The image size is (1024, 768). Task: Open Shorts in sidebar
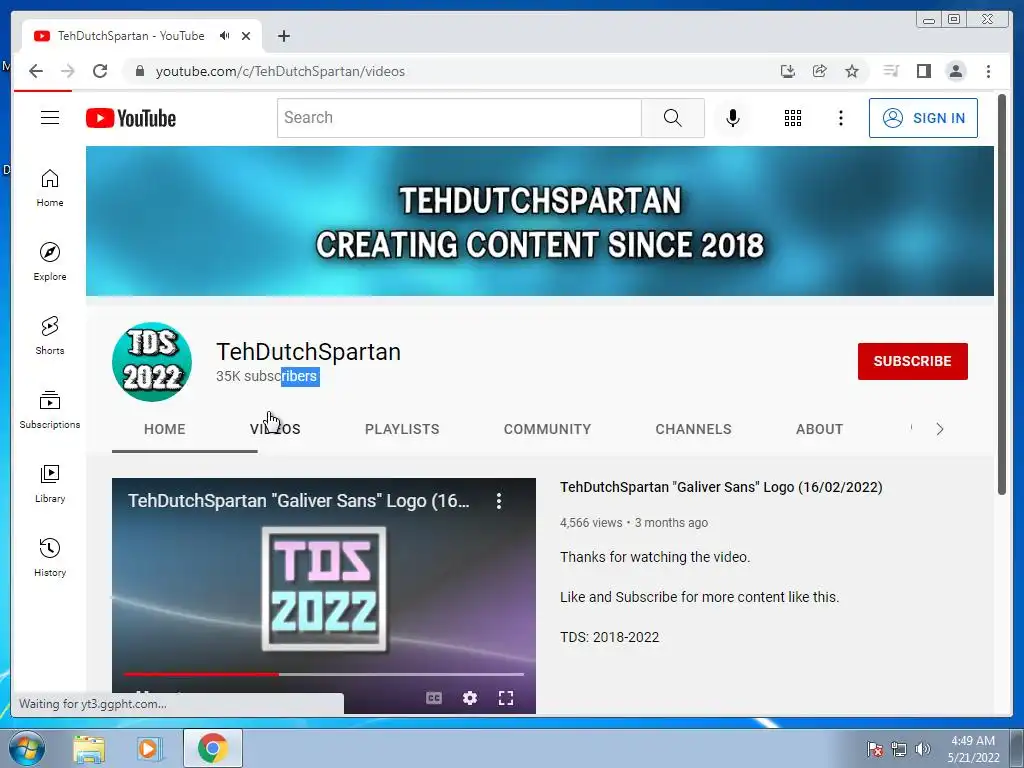click(x=50, y=336)
